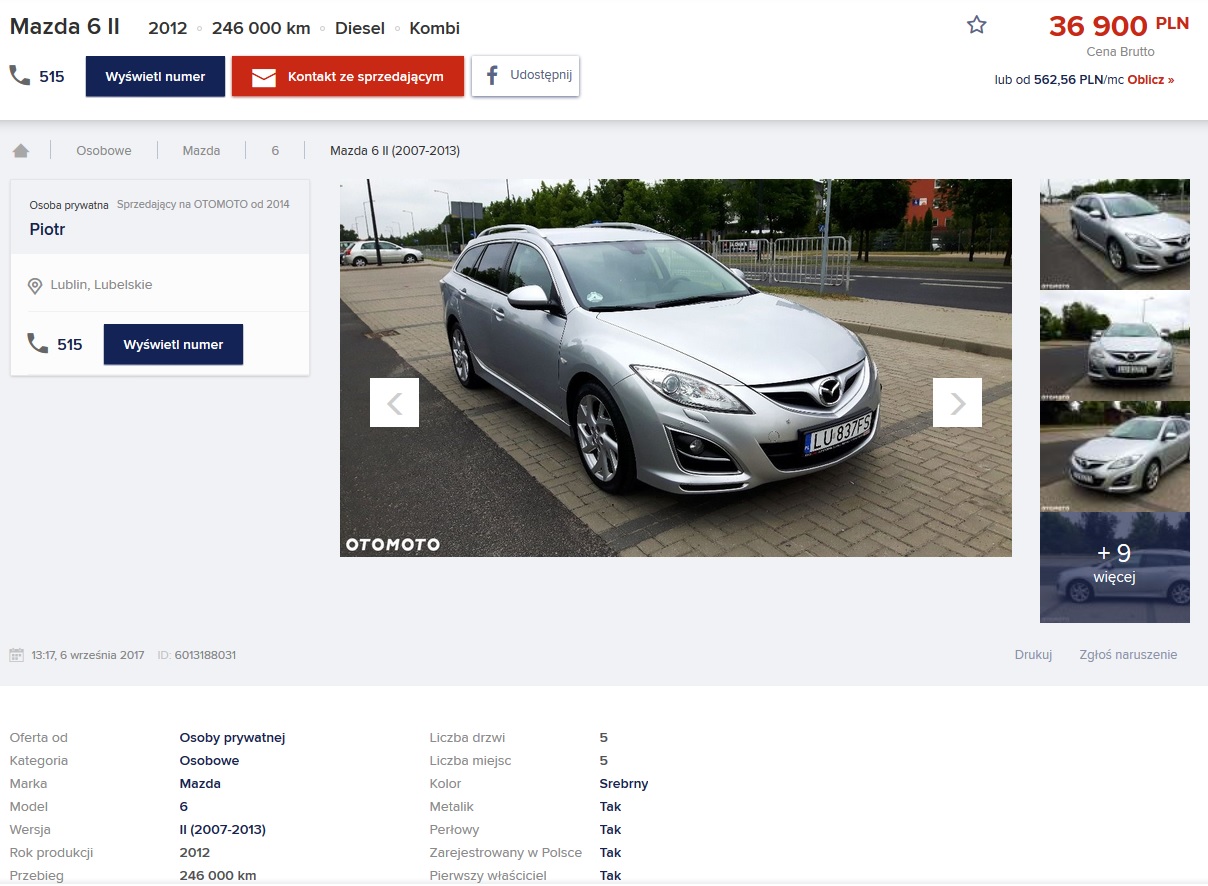Click the calendar icon by listing date
The width and height of the screenshot is (1208, 886).
[x=16, y=655]
